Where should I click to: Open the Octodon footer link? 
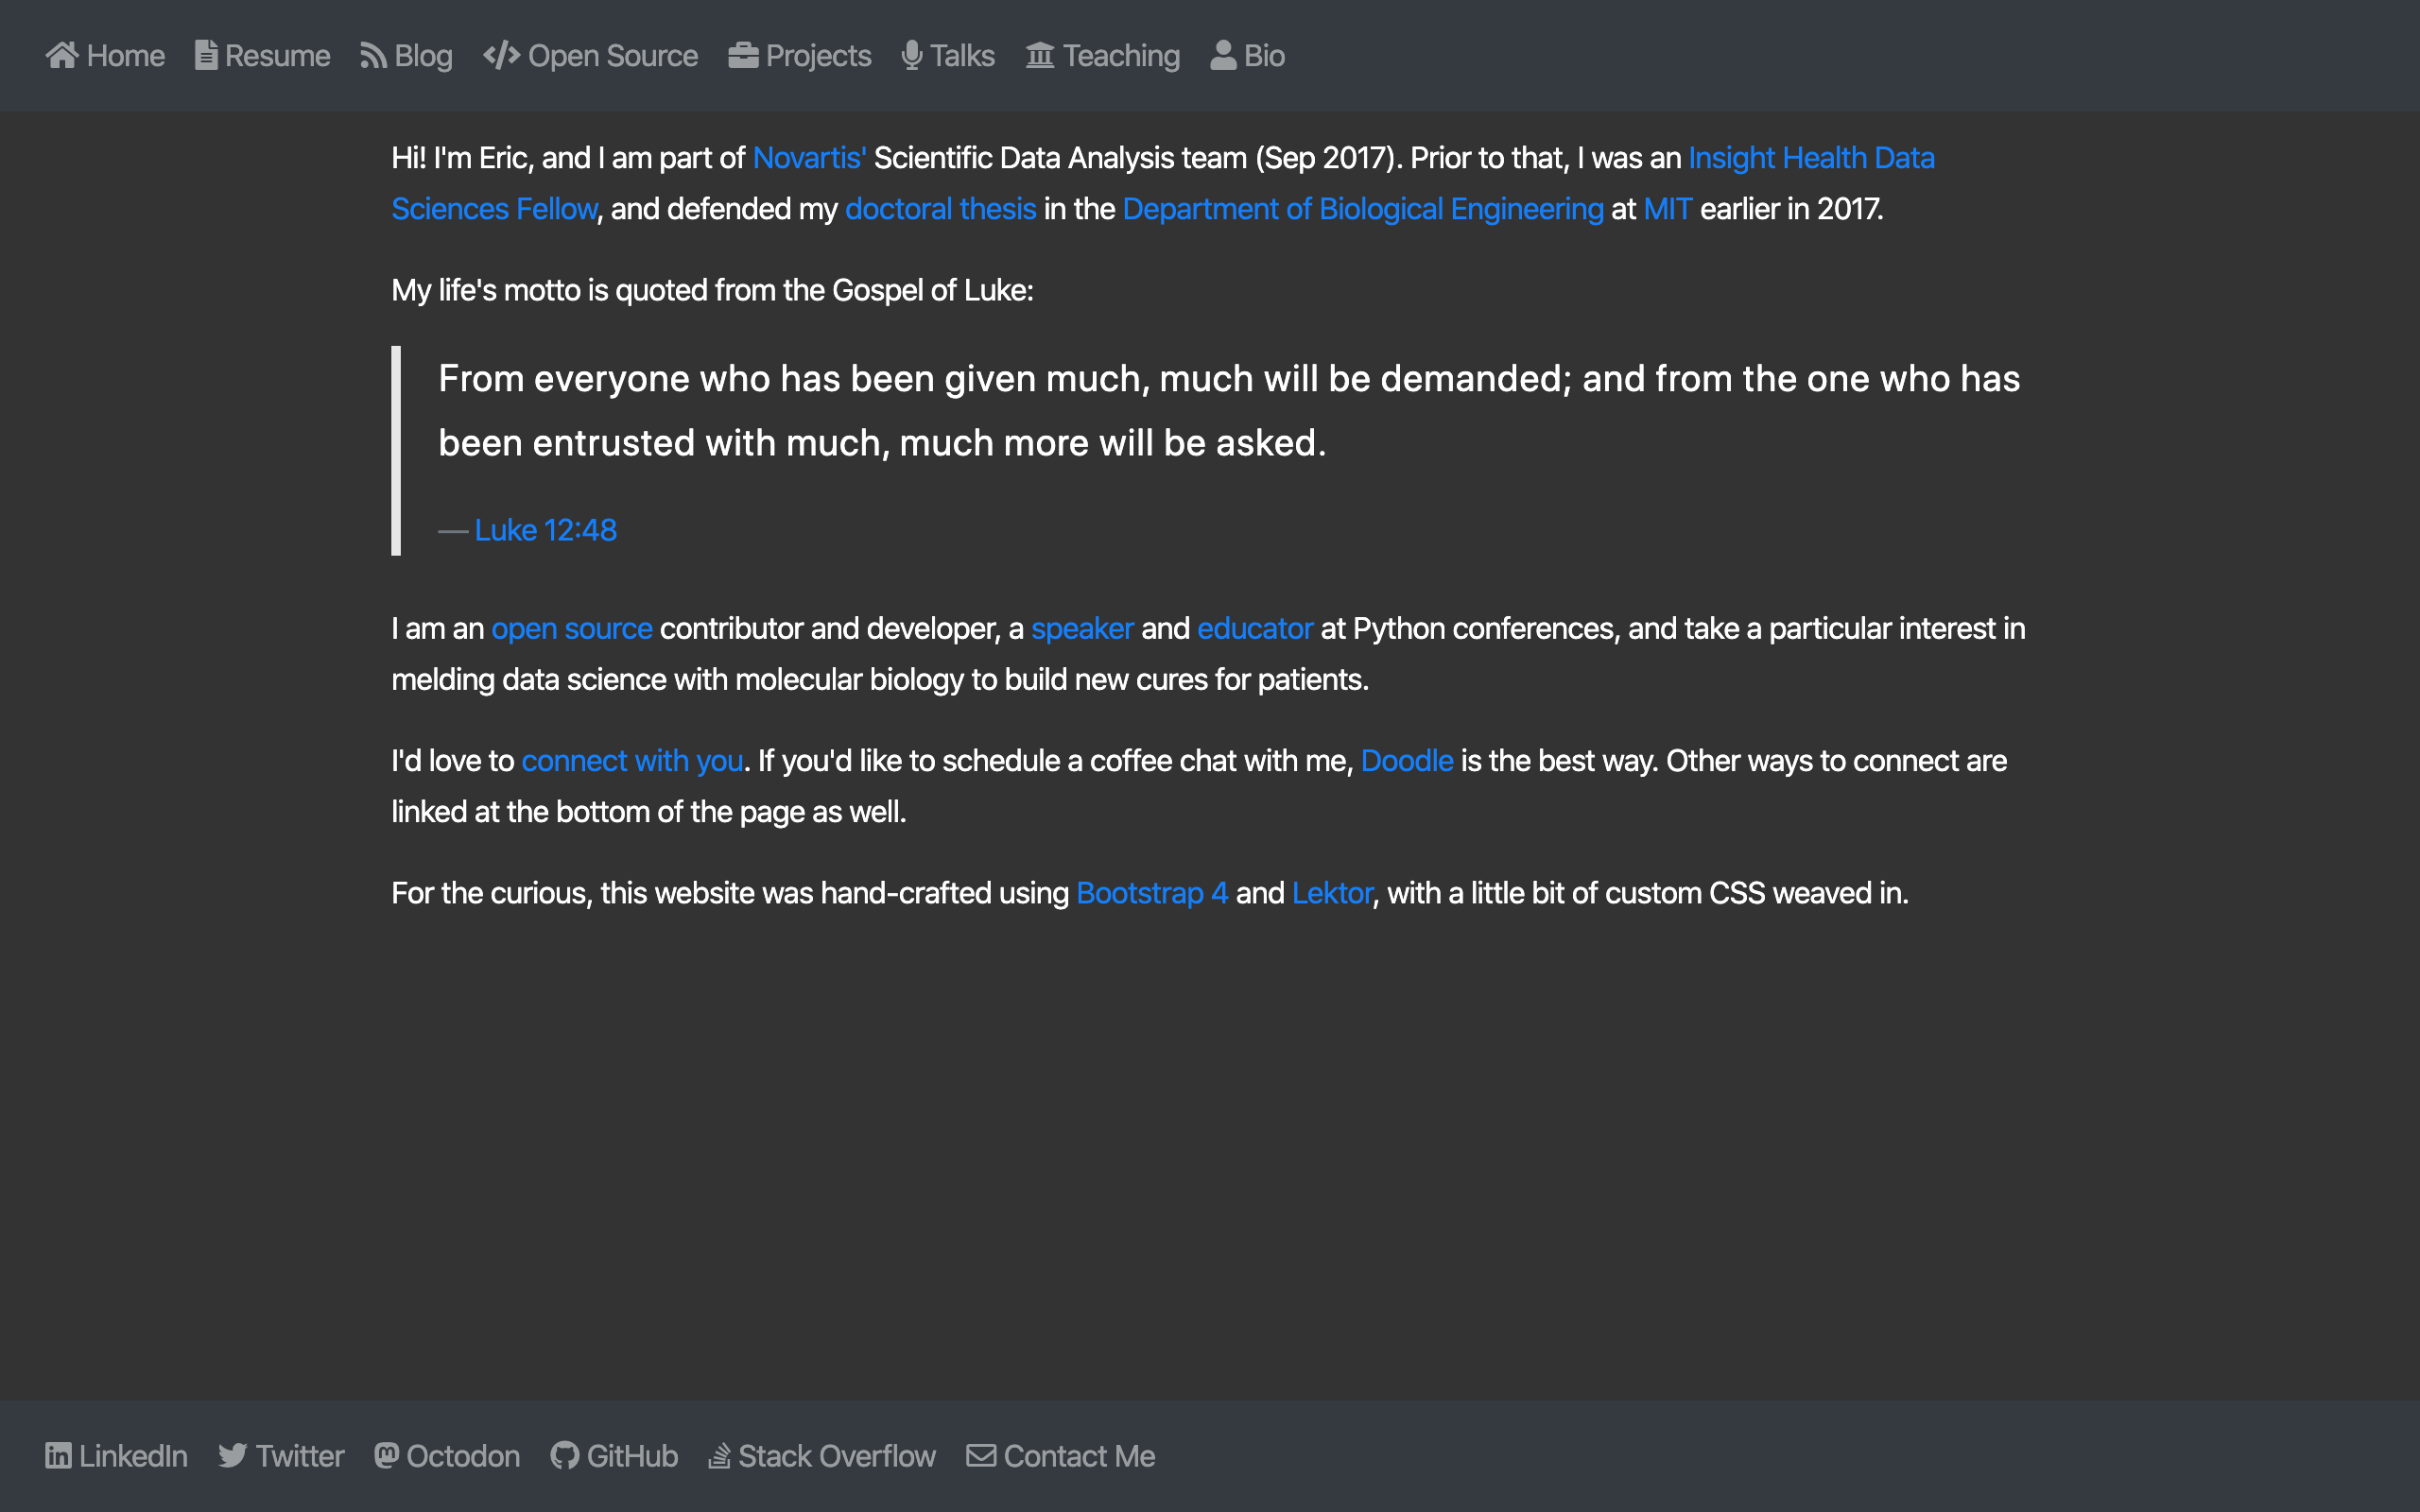447,1455
